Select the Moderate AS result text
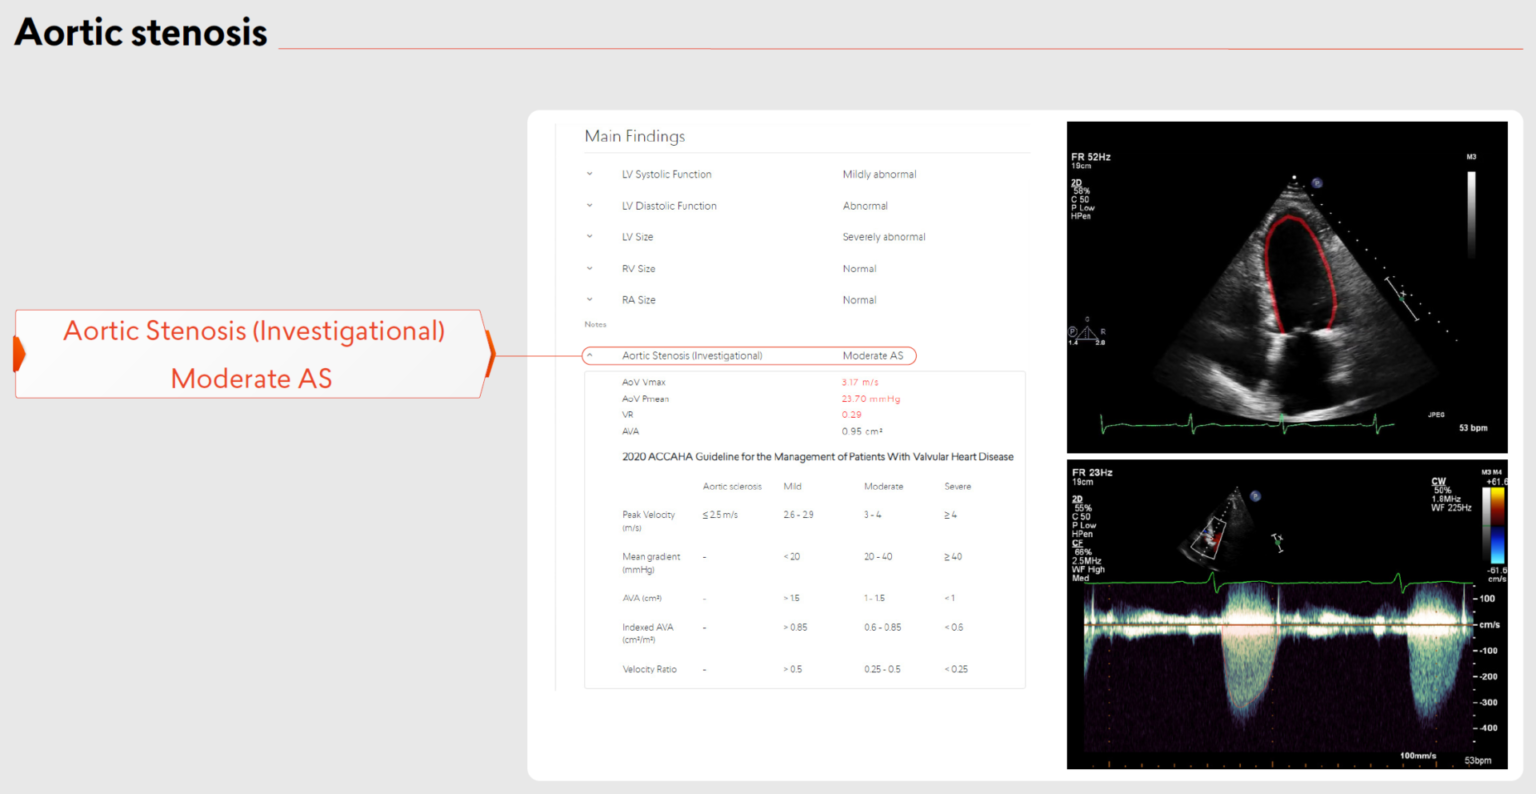The width and height of the screenshot is (1536, 794). point(872,355)
